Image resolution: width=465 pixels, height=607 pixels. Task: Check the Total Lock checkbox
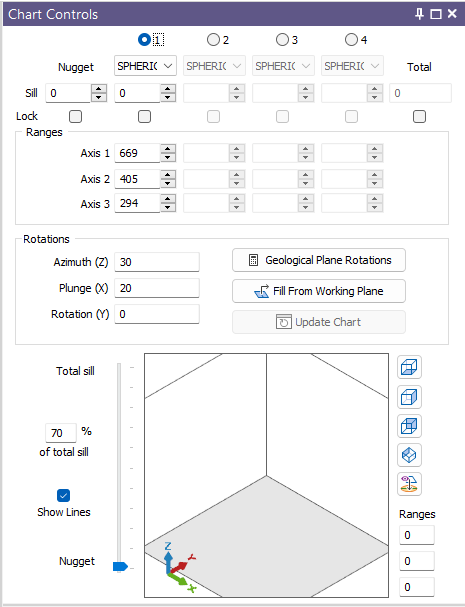point(419,116)
